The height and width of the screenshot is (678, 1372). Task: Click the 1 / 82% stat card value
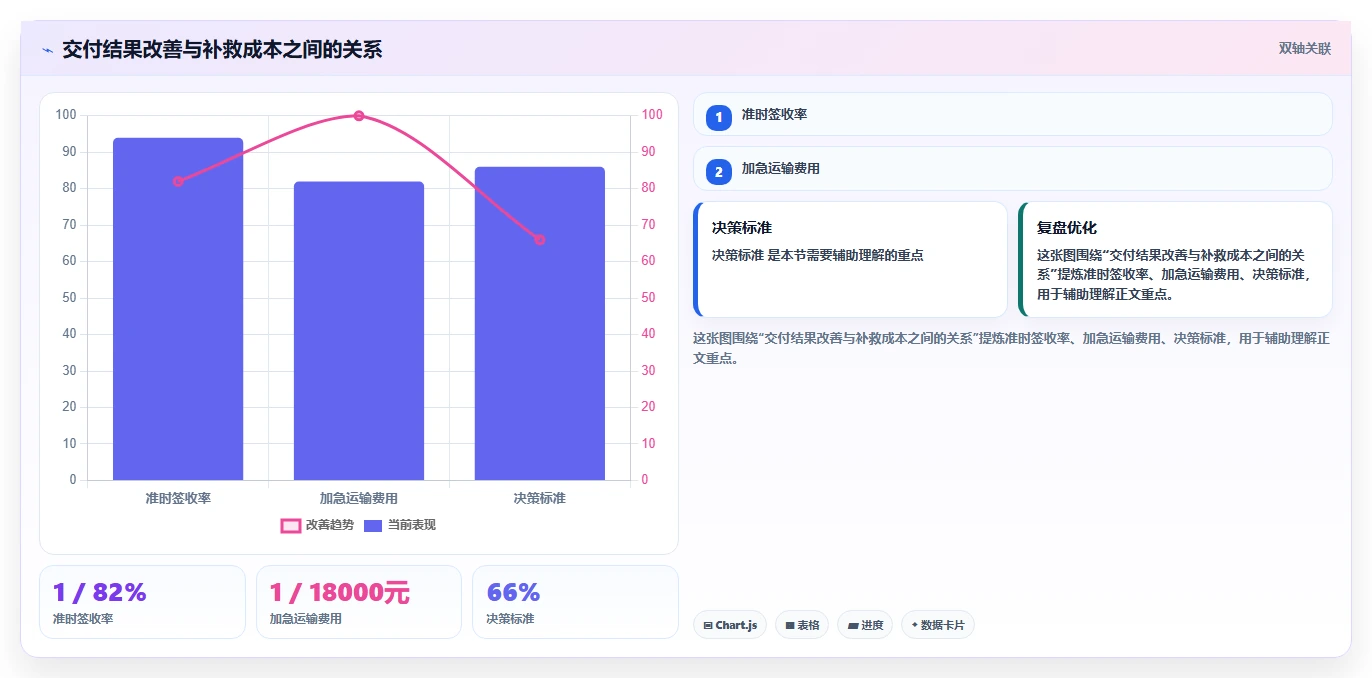[x=100, y=593]
